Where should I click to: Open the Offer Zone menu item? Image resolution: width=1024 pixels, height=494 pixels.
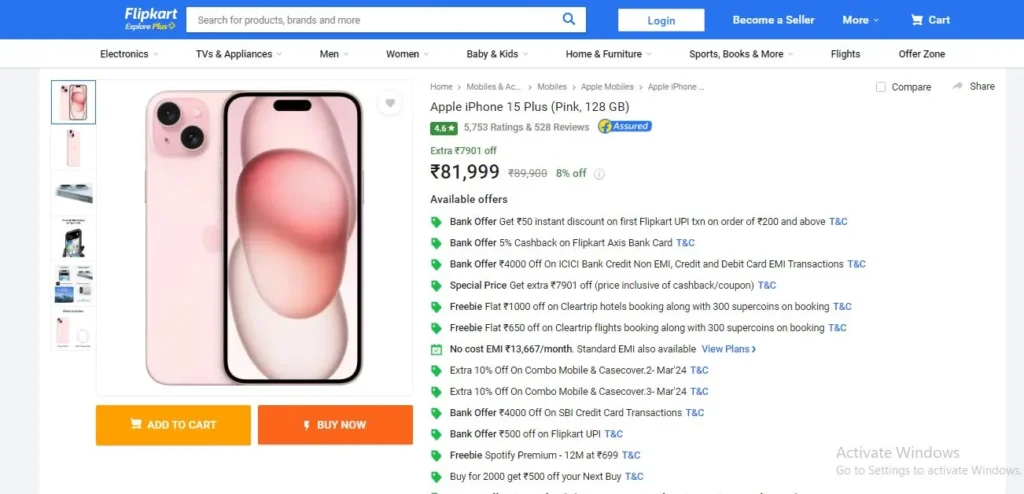pos(921,54)
